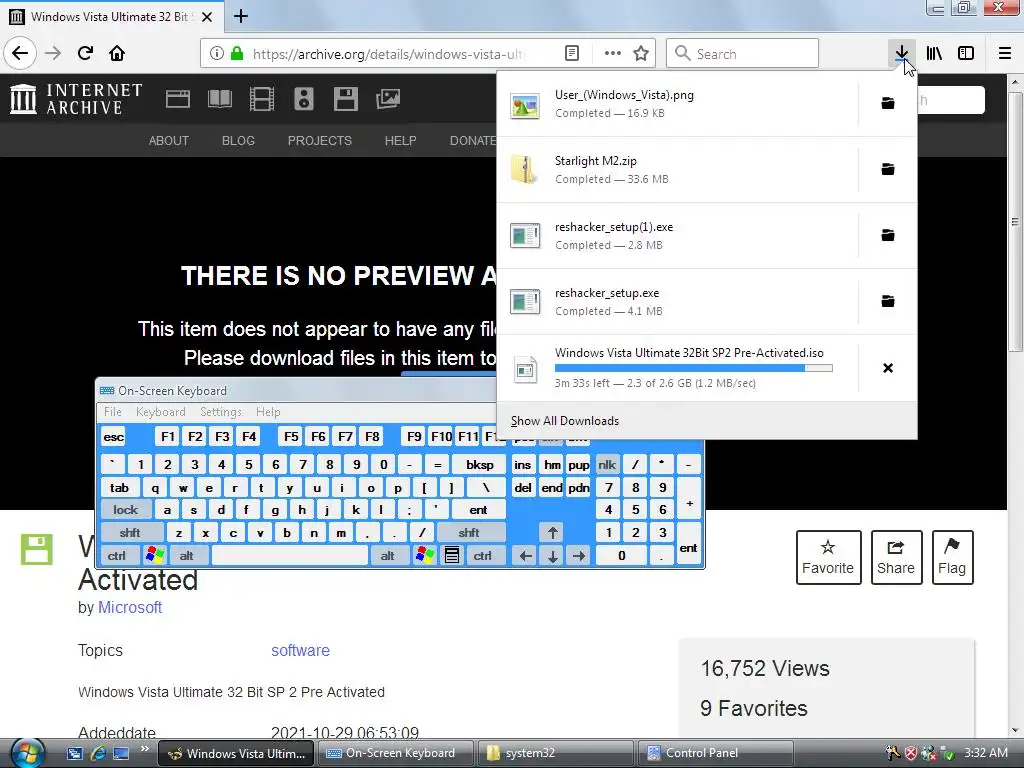Open the Settings menu in On-Screen Keyboard
The image size is (1024, 768).
pyautogui.click(x=221, y=412)
